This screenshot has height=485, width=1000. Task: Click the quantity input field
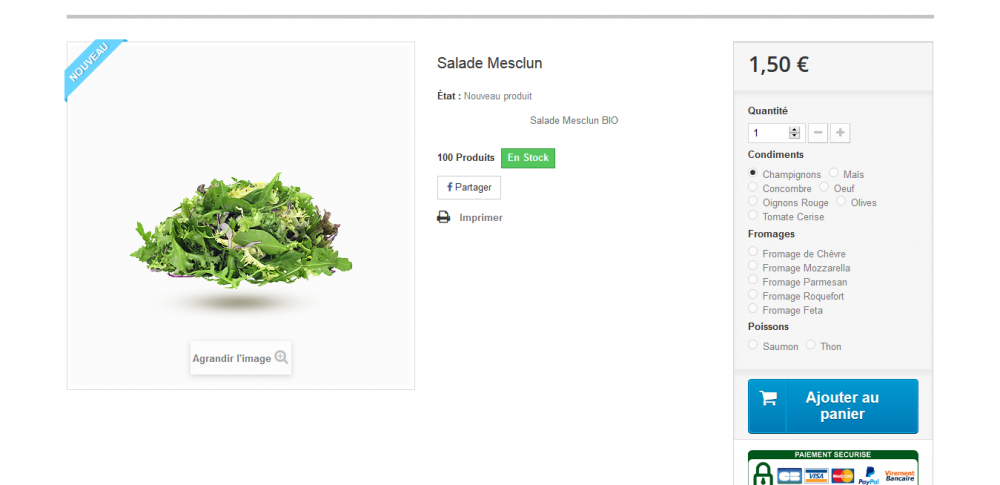768,133
